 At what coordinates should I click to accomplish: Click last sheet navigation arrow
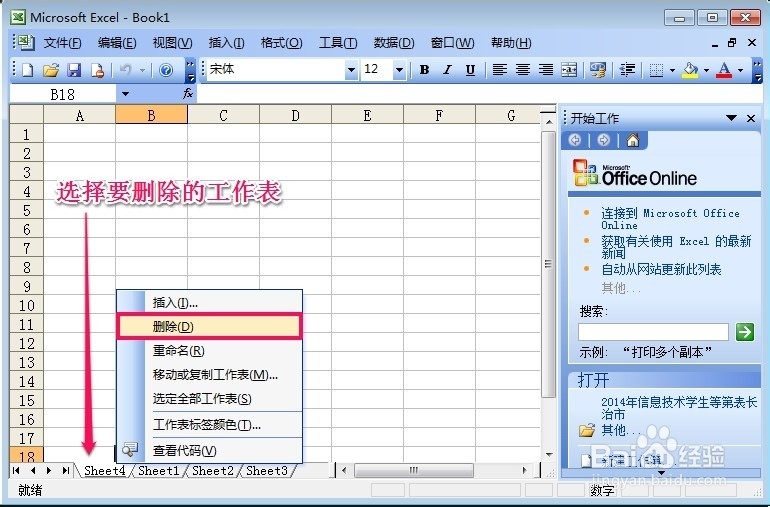tap(66, 471)
